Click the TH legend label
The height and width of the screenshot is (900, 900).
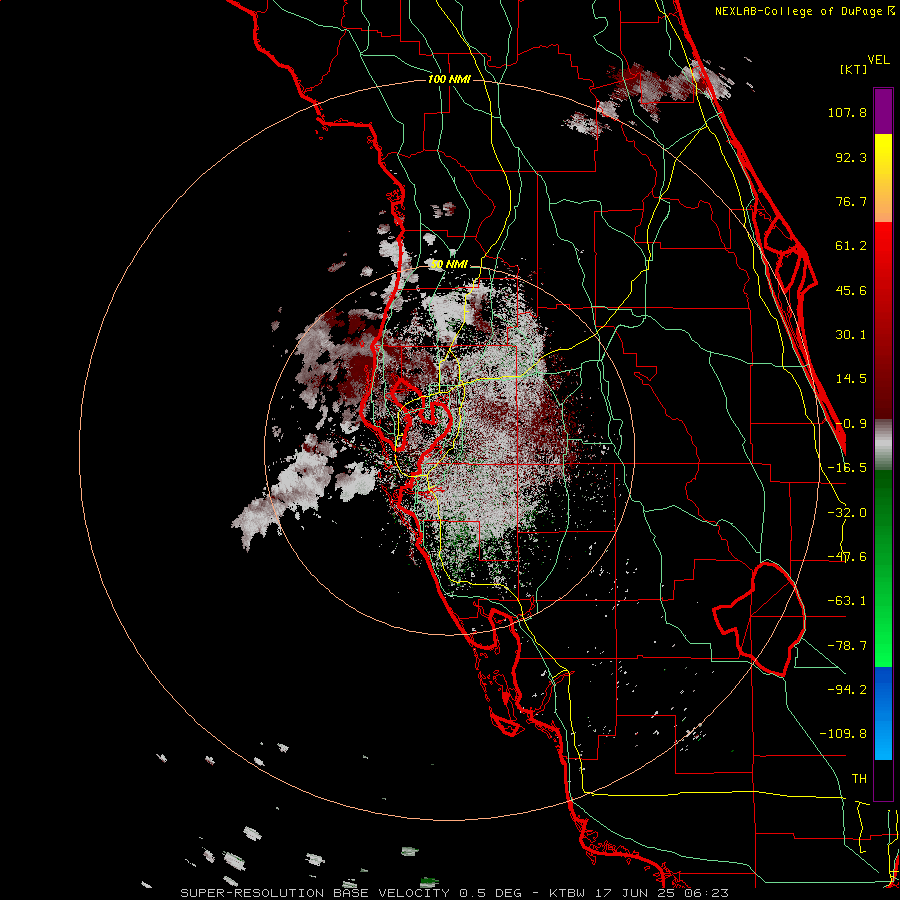tap(859, 778)
